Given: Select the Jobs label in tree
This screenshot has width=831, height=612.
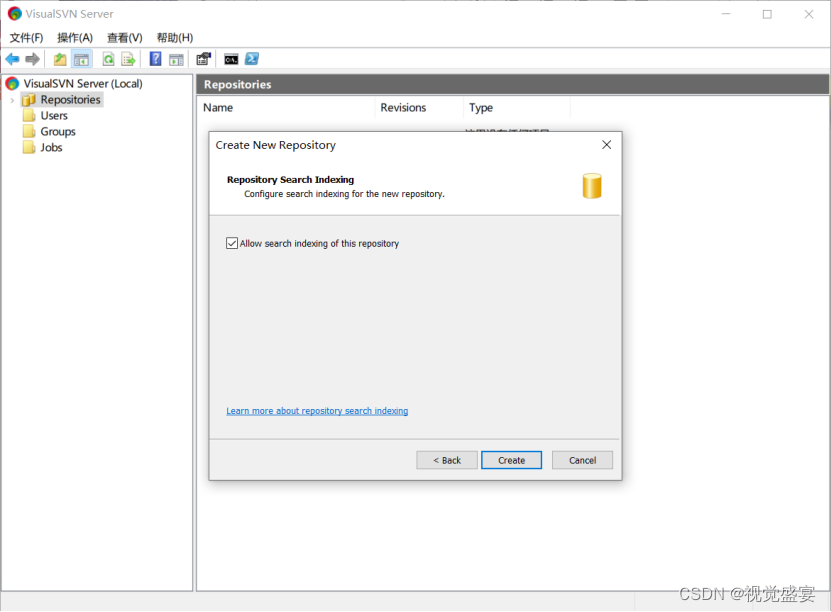Looking at the screenshot, I should pos(51,147).
